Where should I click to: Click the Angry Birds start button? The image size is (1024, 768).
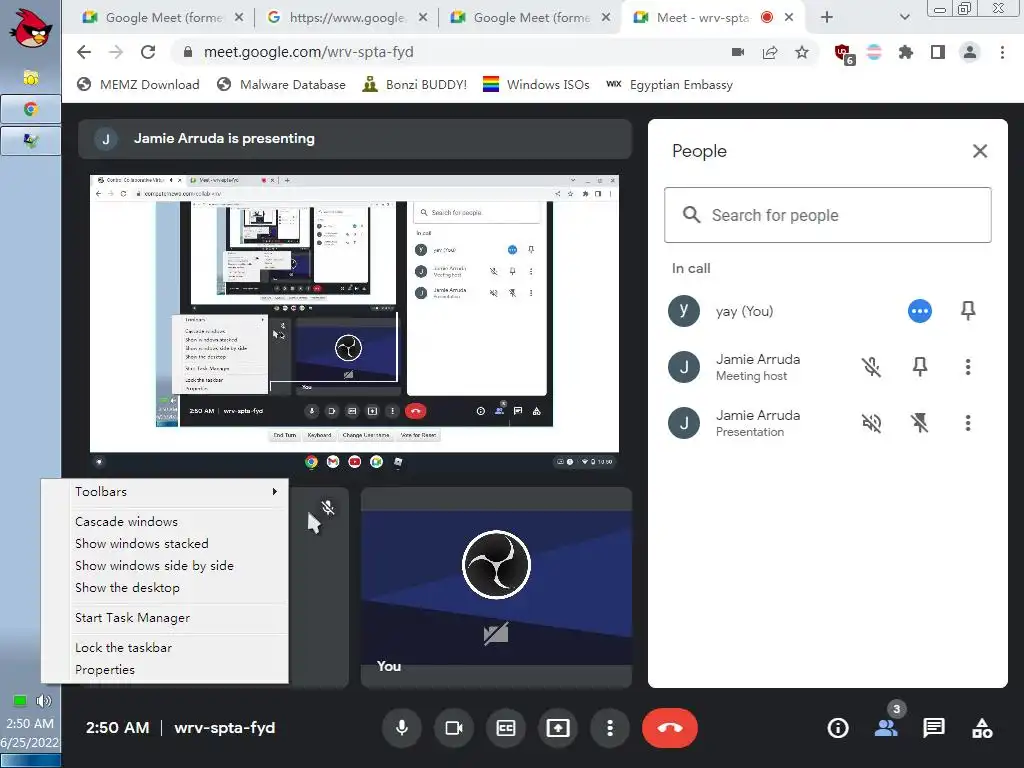click(31, 27)
